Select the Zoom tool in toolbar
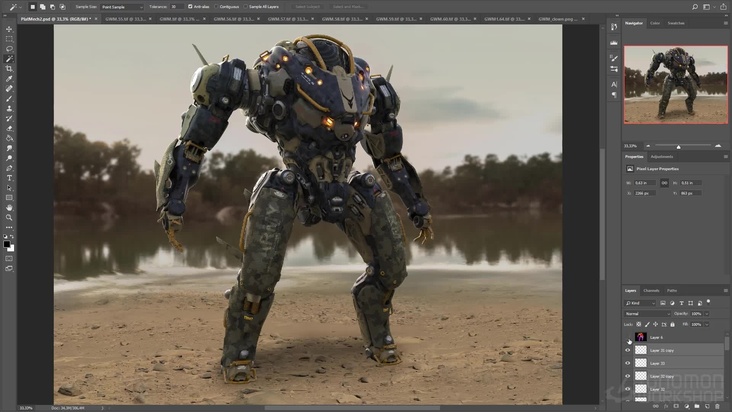 [9, 217]
